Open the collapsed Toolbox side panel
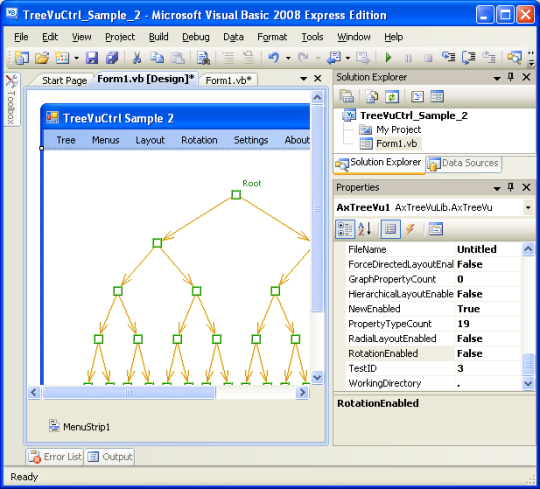540x489 pixels. (11, 100)
